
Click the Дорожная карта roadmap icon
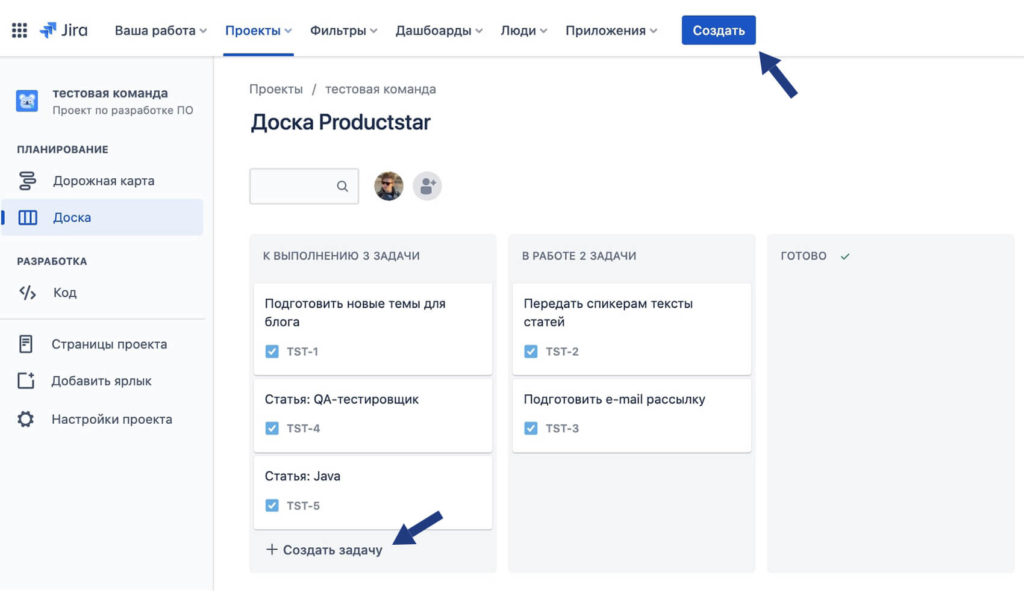point(27,181)
